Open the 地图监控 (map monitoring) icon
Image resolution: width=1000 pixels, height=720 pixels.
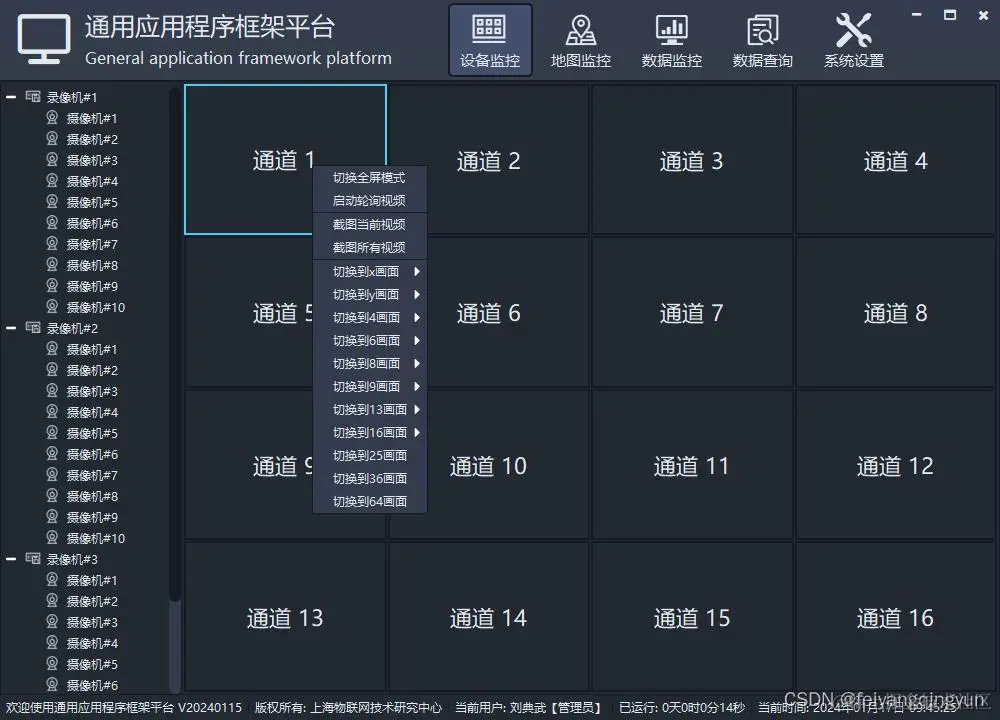[x=581, y=38]
